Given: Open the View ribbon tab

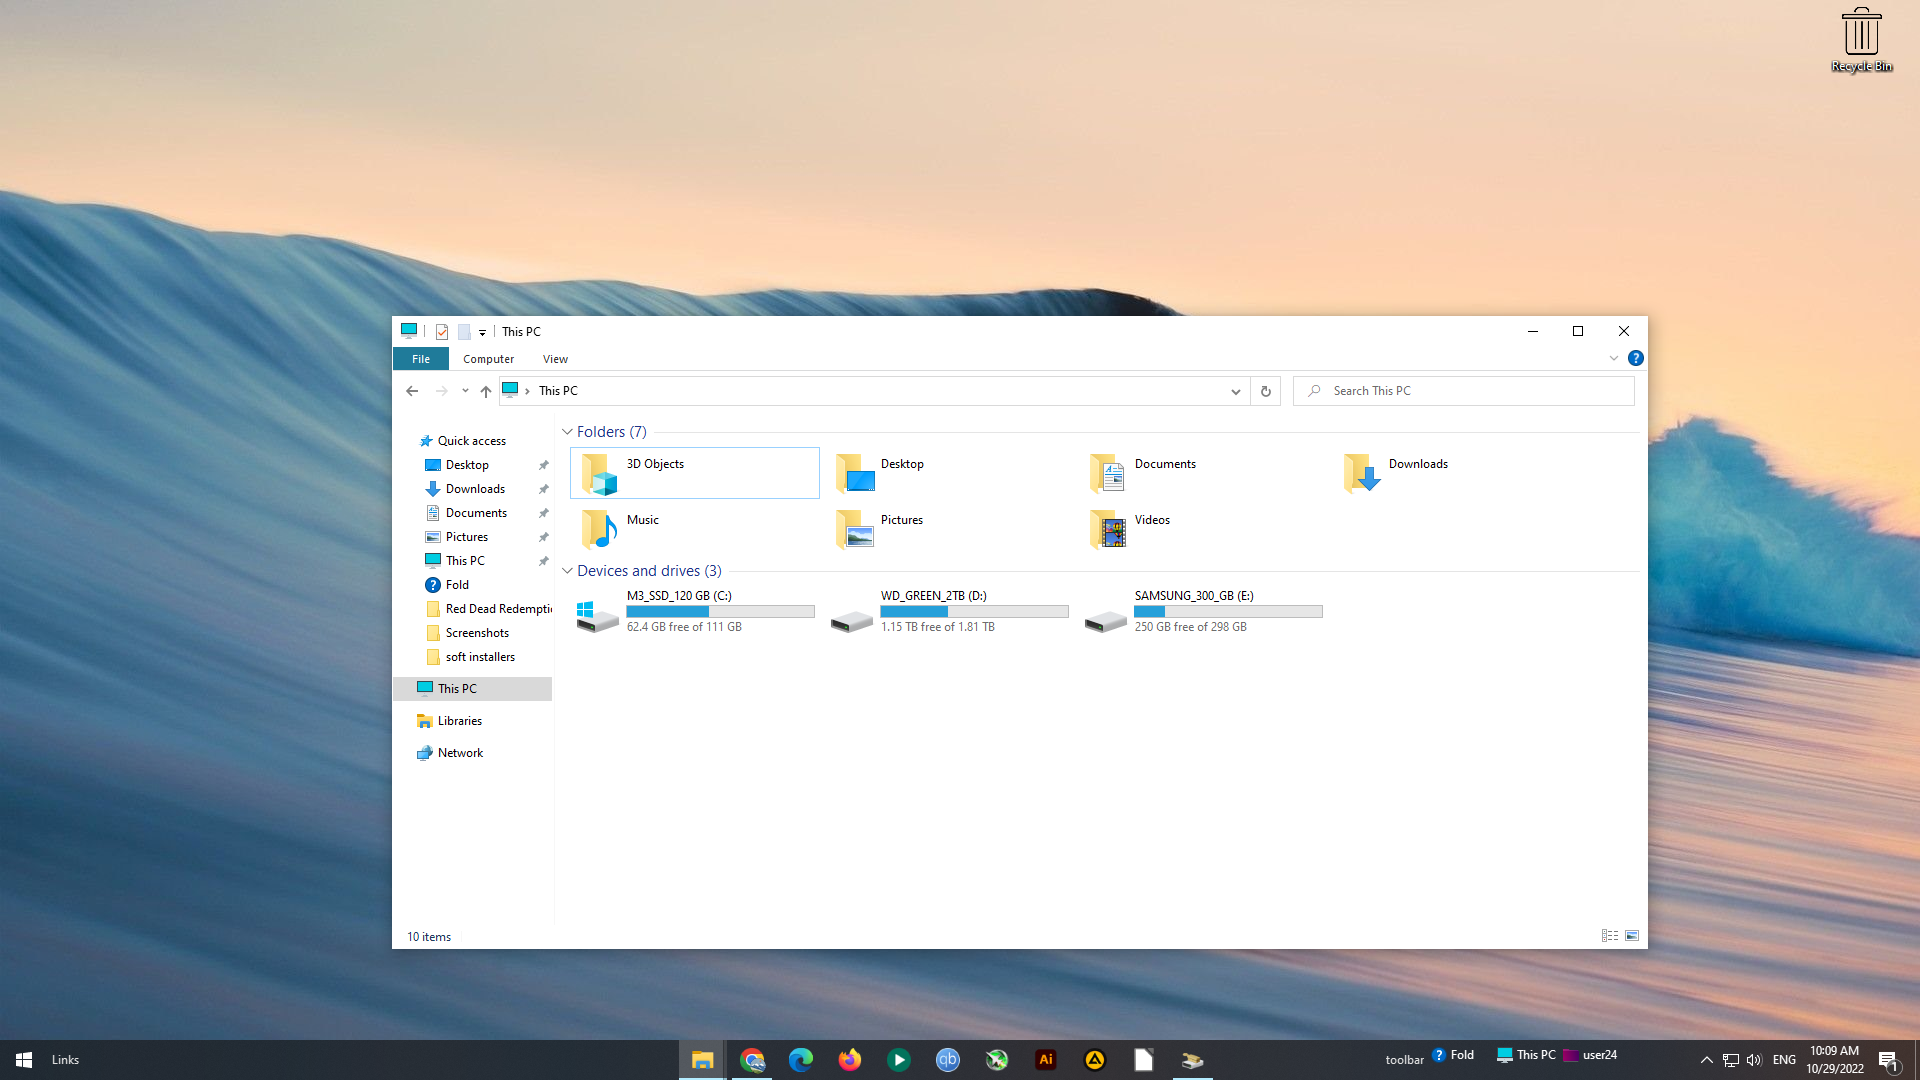Looking at the screenshot, I should pos(555,359).
